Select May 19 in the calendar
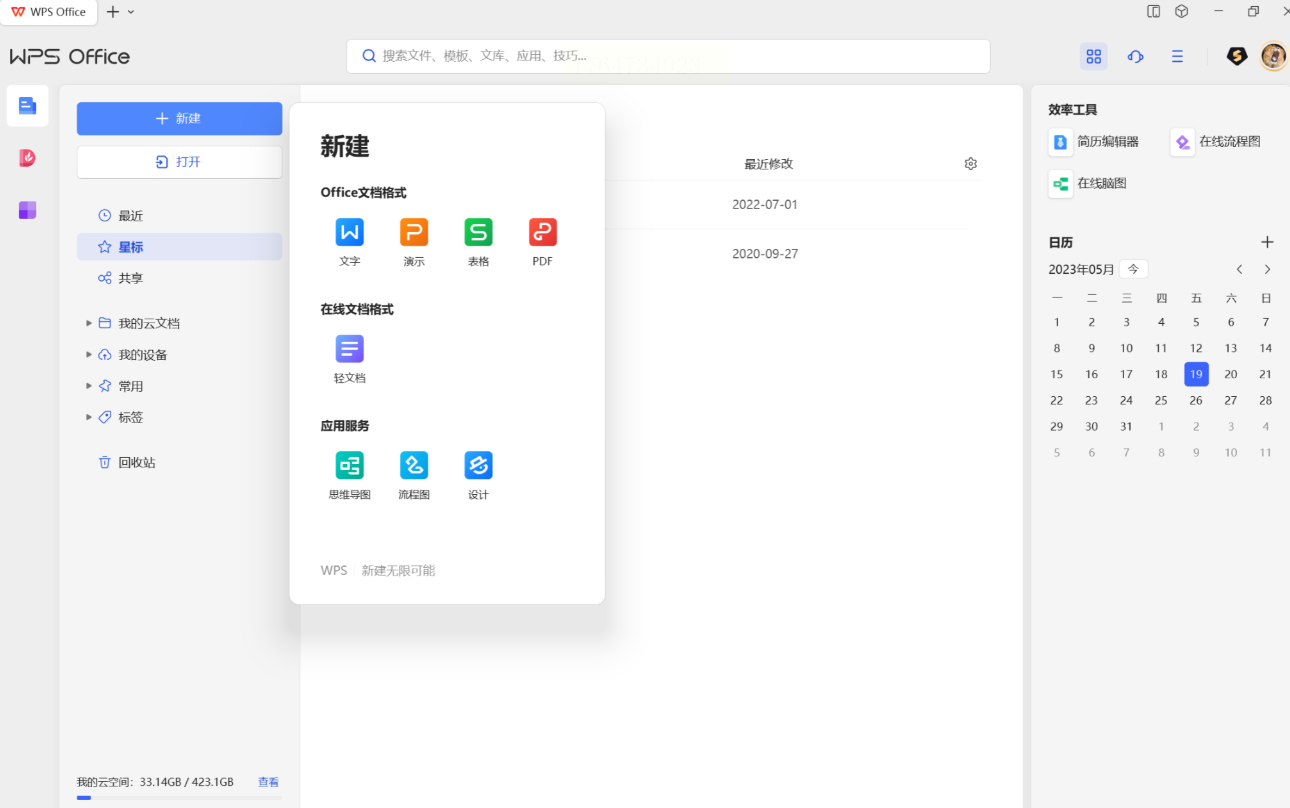This screenshot has height=808, width=1290. click(x=1196, y=374)
